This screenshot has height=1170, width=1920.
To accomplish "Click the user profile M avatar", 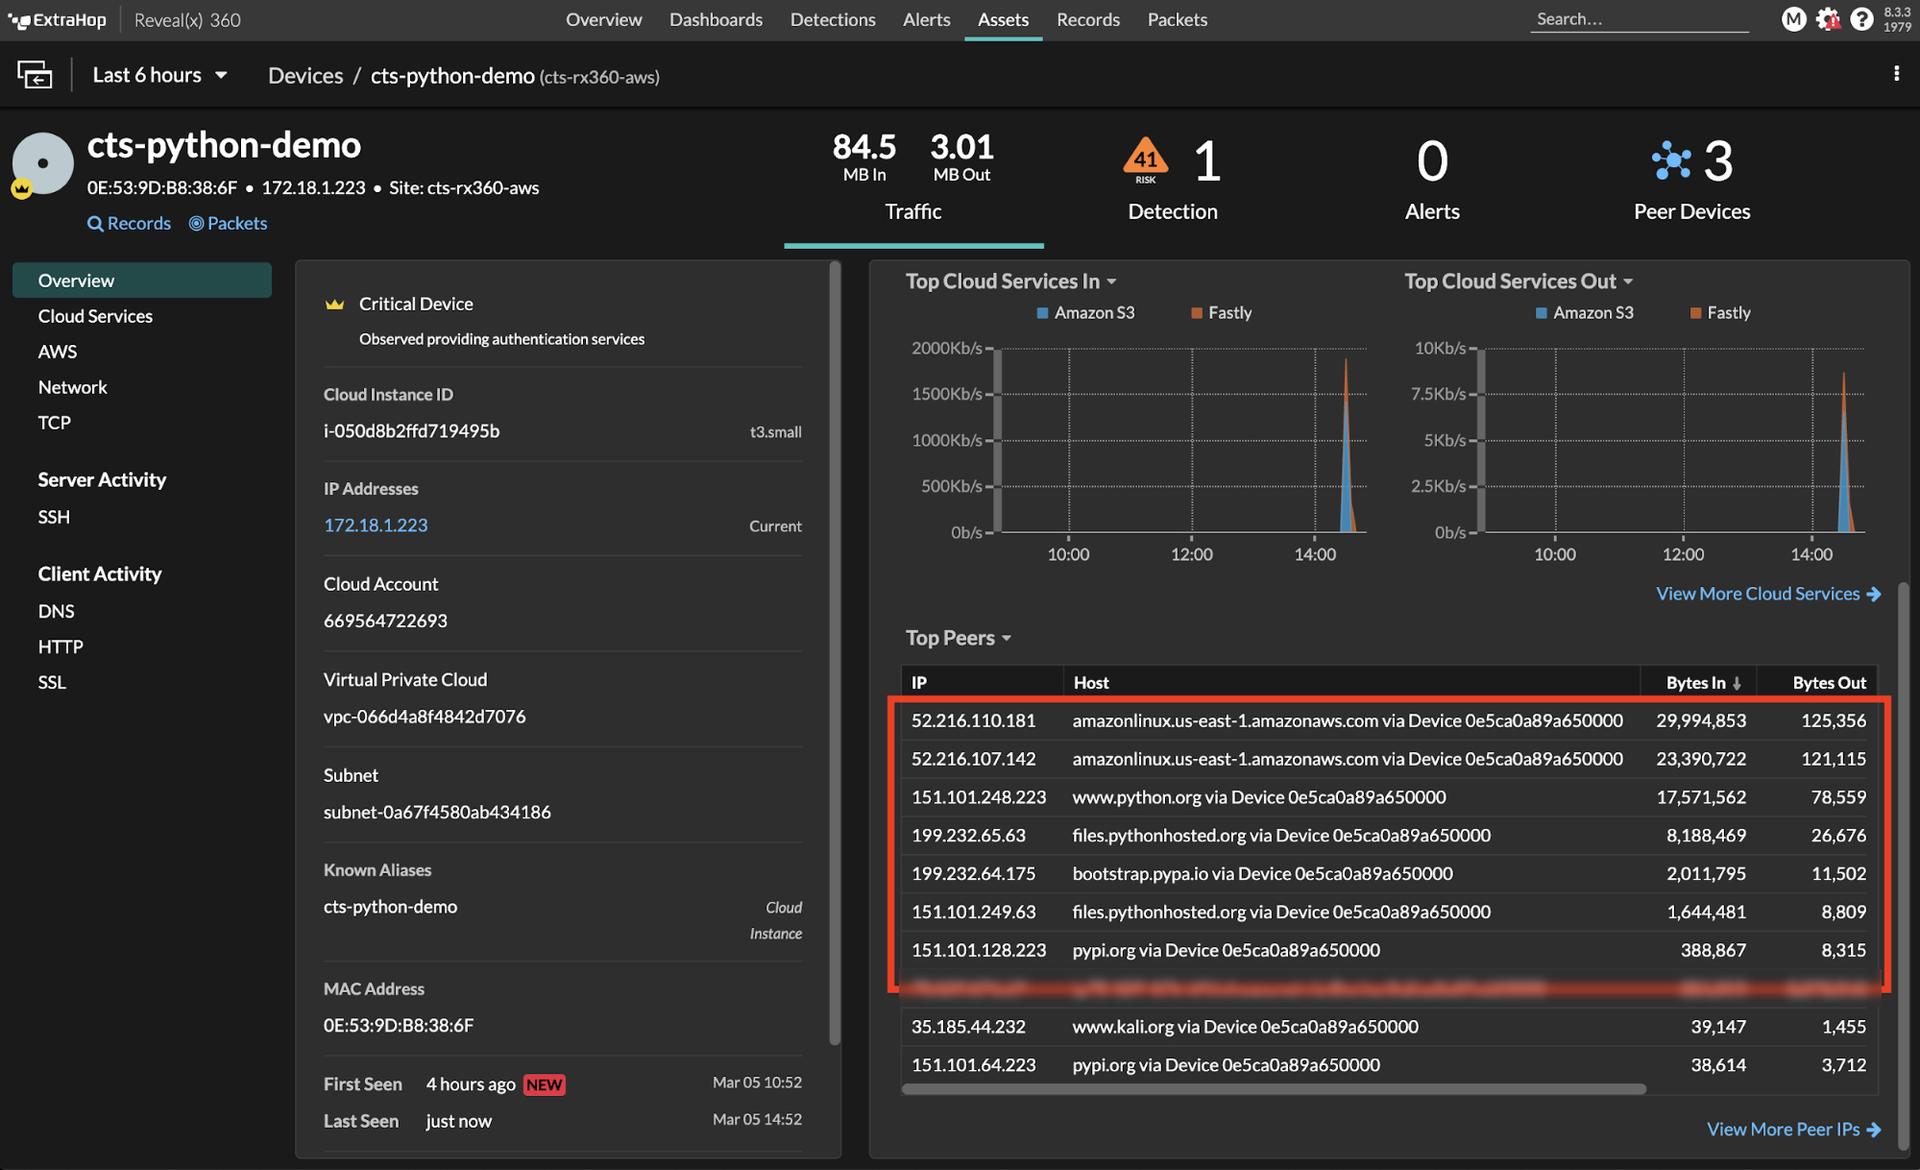I will 1794,20.
